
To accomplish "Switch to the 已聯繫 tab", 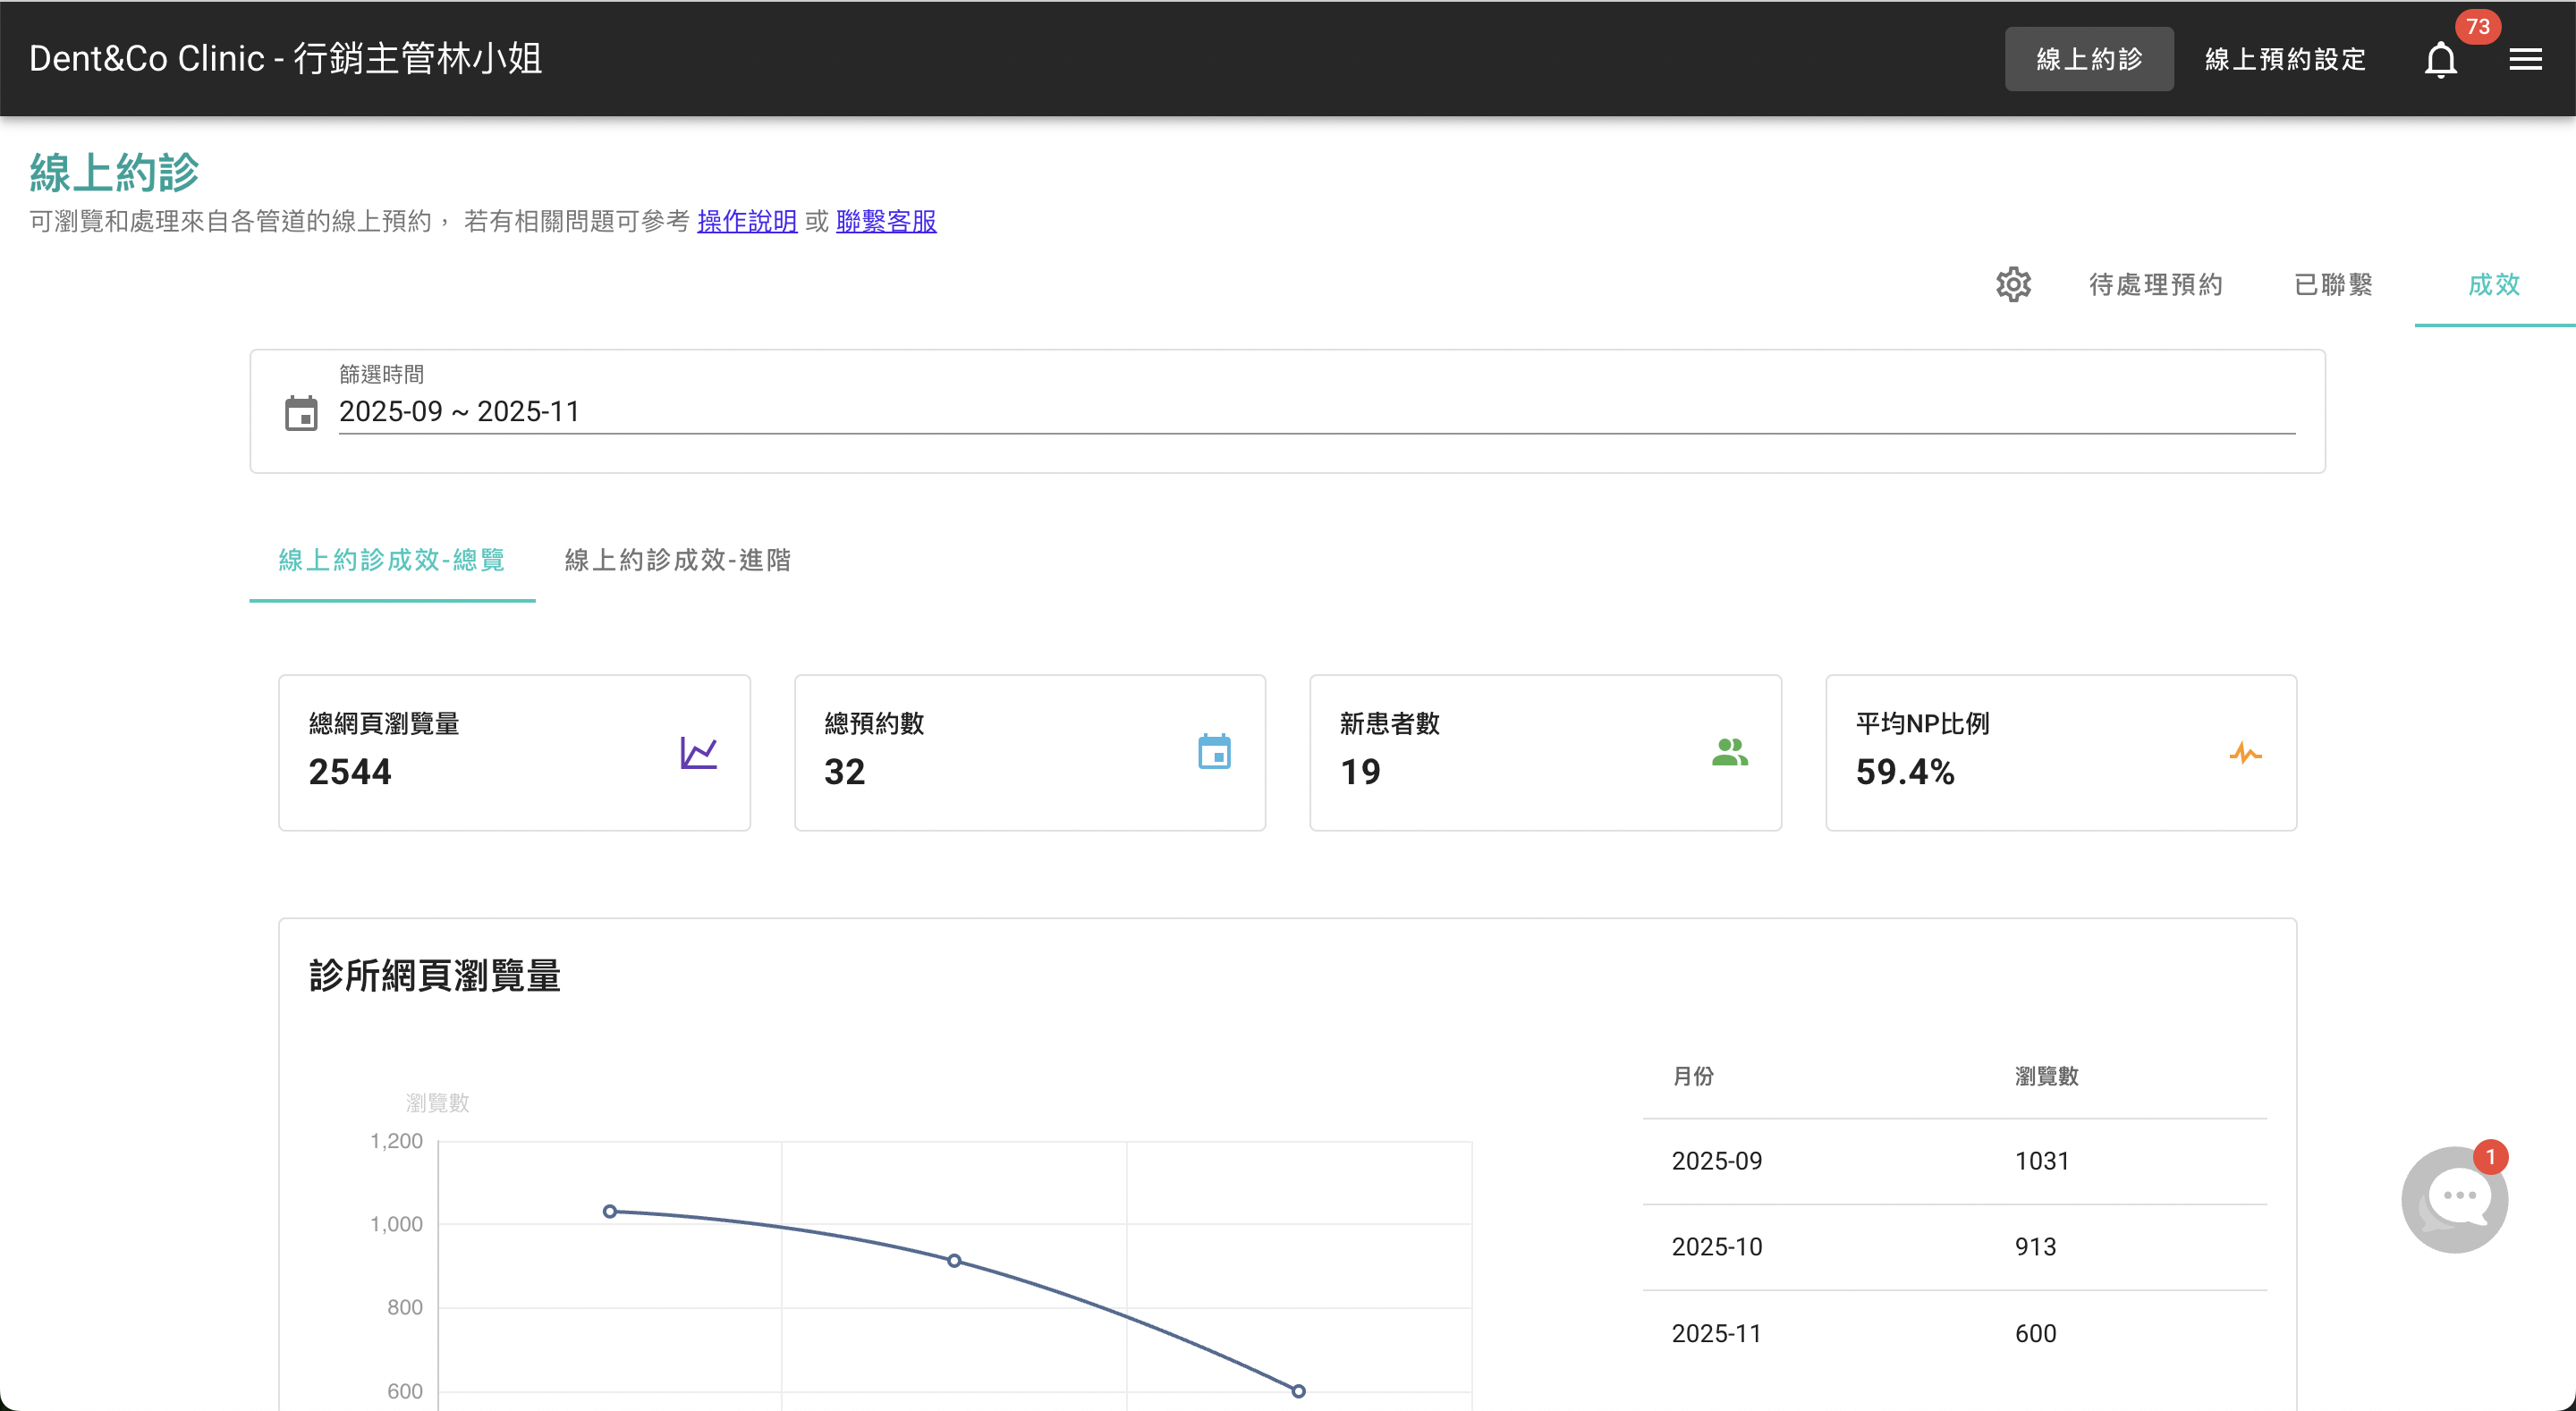I will 2333,285.
